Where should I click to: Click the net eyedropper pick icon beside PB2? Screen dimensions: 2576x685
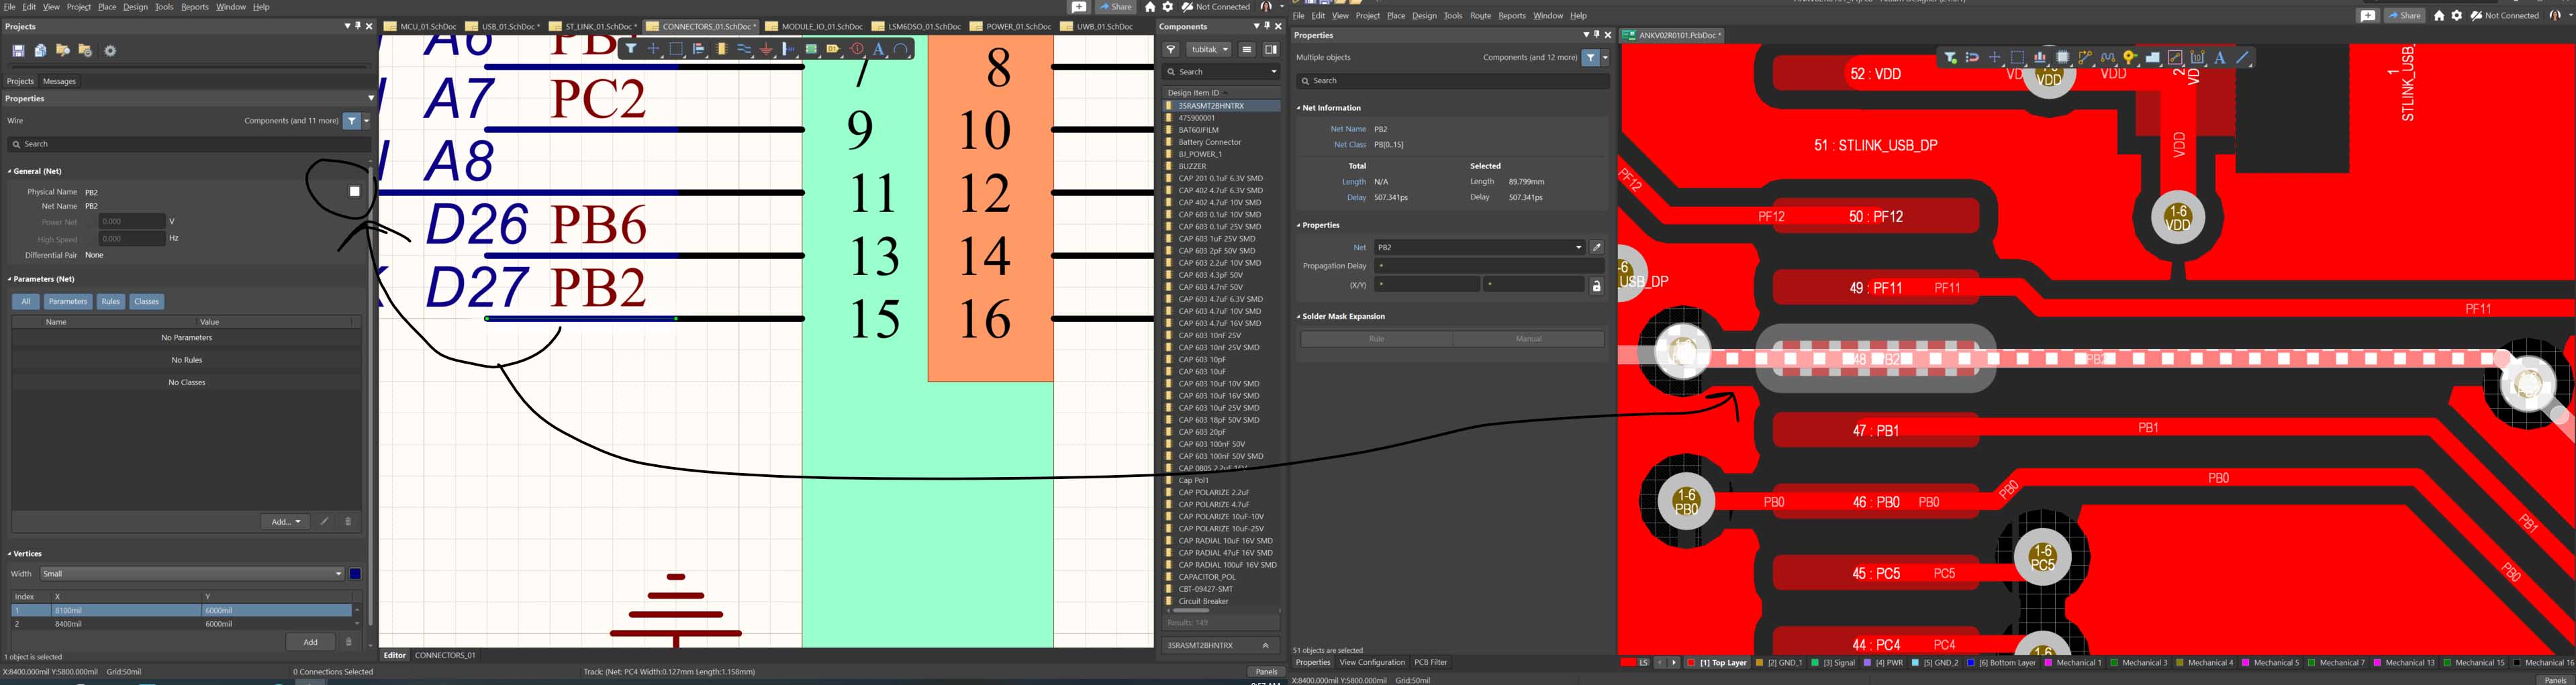click(1597, 247)
